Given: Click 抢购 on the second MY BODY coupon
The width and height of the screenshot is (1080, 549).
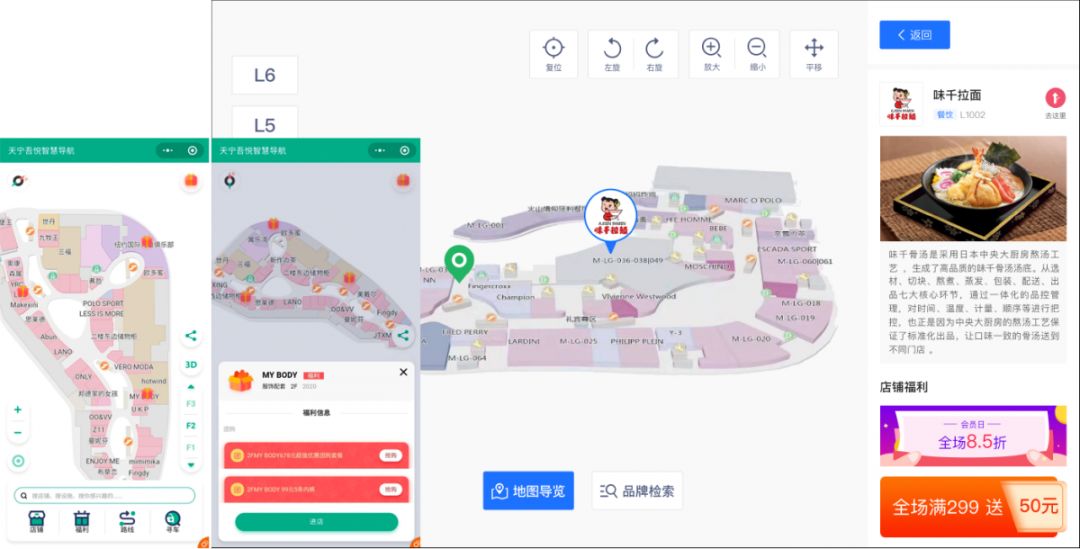Looking at the screenshot, I should [x=391, y=489].
